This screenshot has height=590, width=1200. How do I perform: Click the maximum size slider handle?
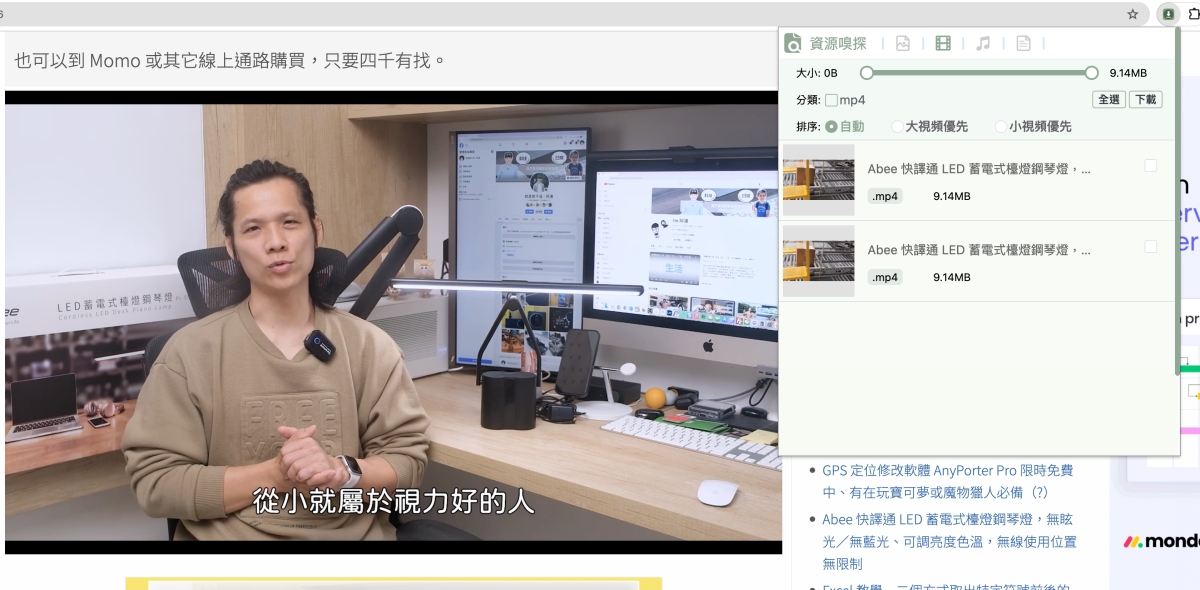click(1091, 73)
